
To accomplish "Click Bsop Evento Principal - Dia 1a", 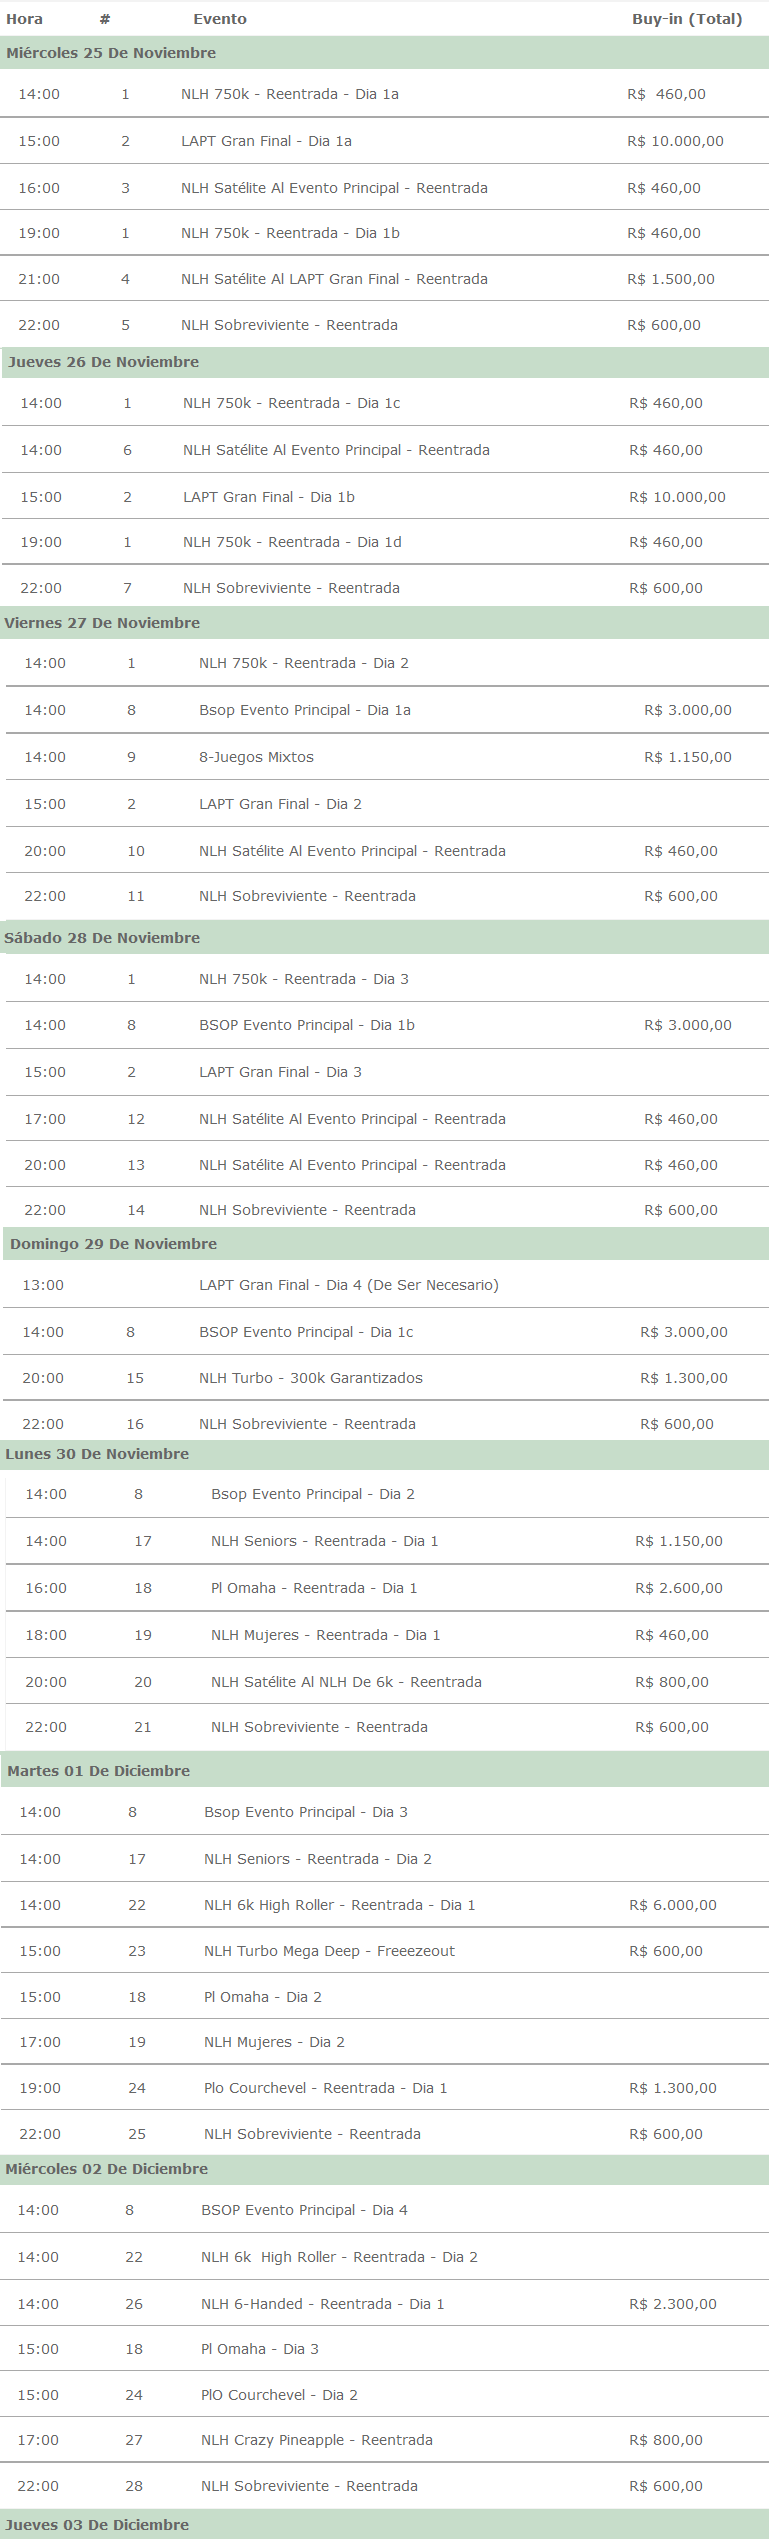I will click(x=305, y=710).
